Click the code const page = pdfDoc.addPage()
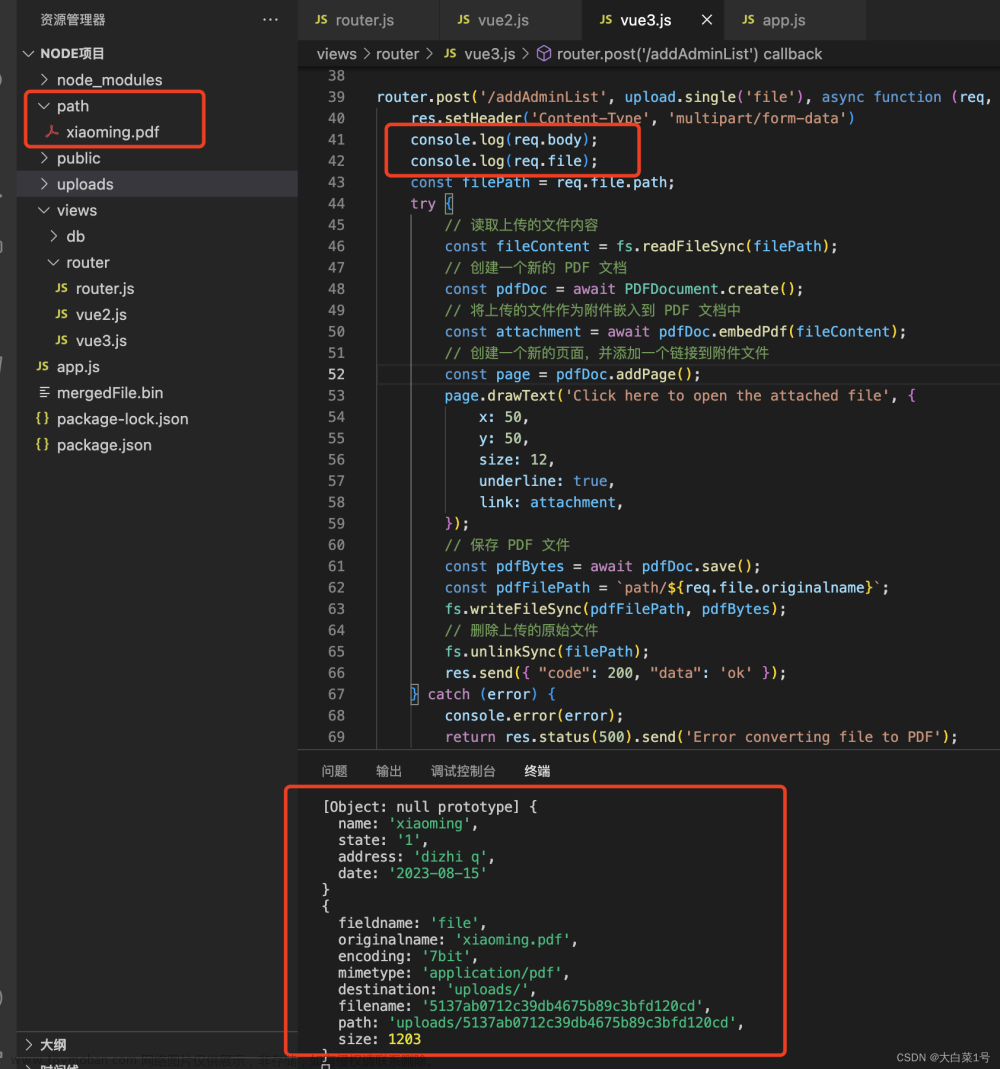Viewport: 1000px width, 1069px height. 573,374
